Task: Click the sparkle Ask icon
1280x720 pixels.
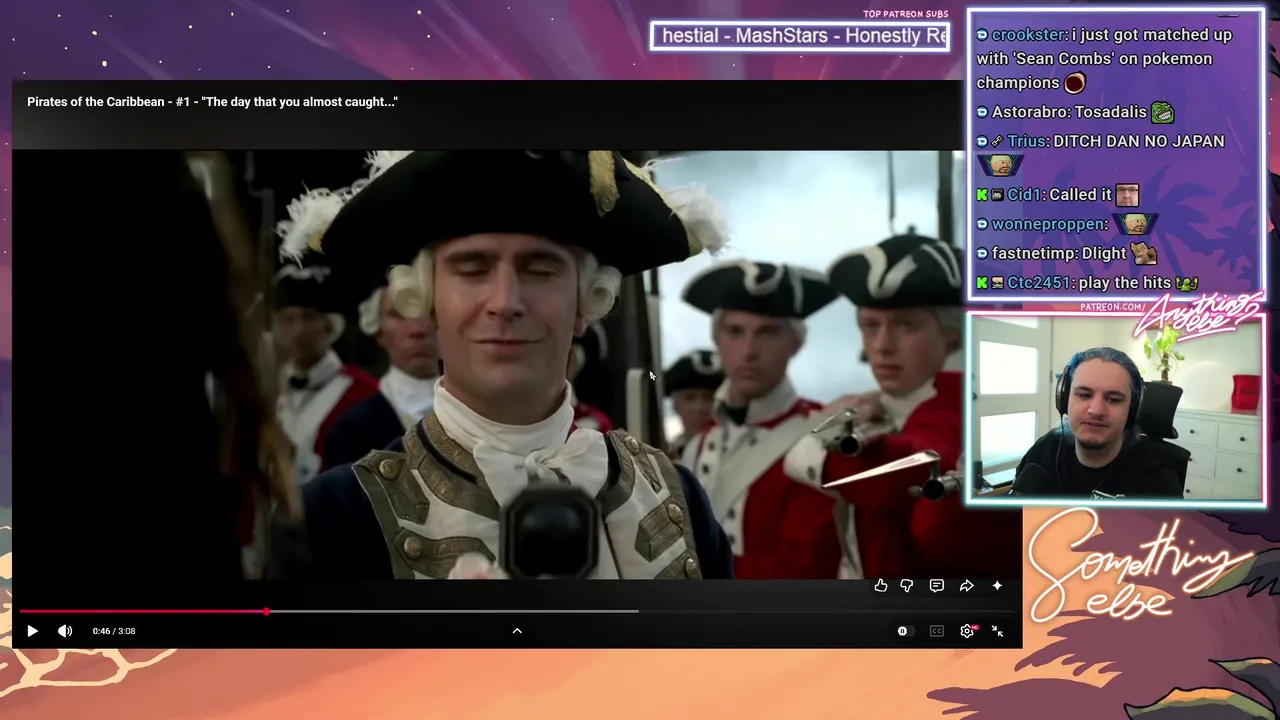Action: click(997, 586)
